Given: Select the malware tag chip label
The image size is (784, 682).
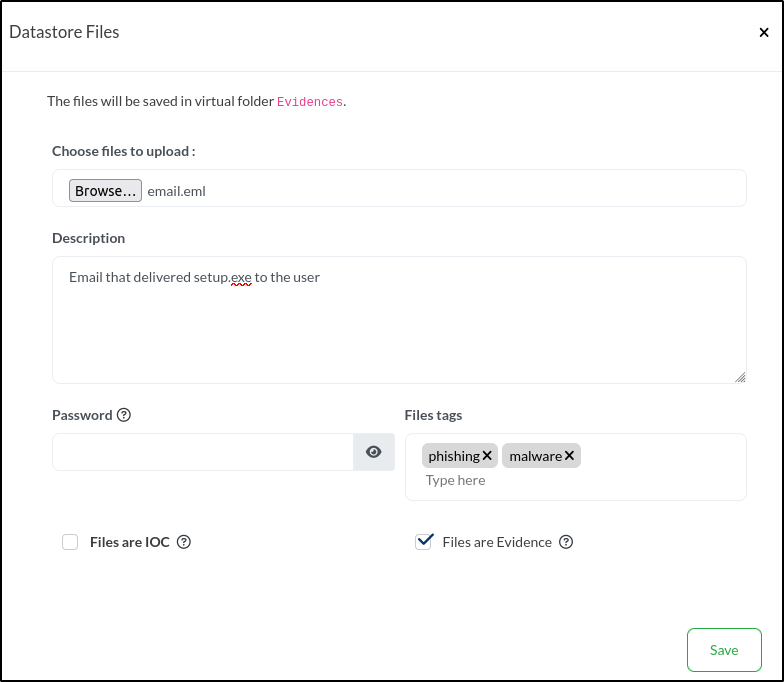Looking at the screenshot, I should (x=535, y=456).
